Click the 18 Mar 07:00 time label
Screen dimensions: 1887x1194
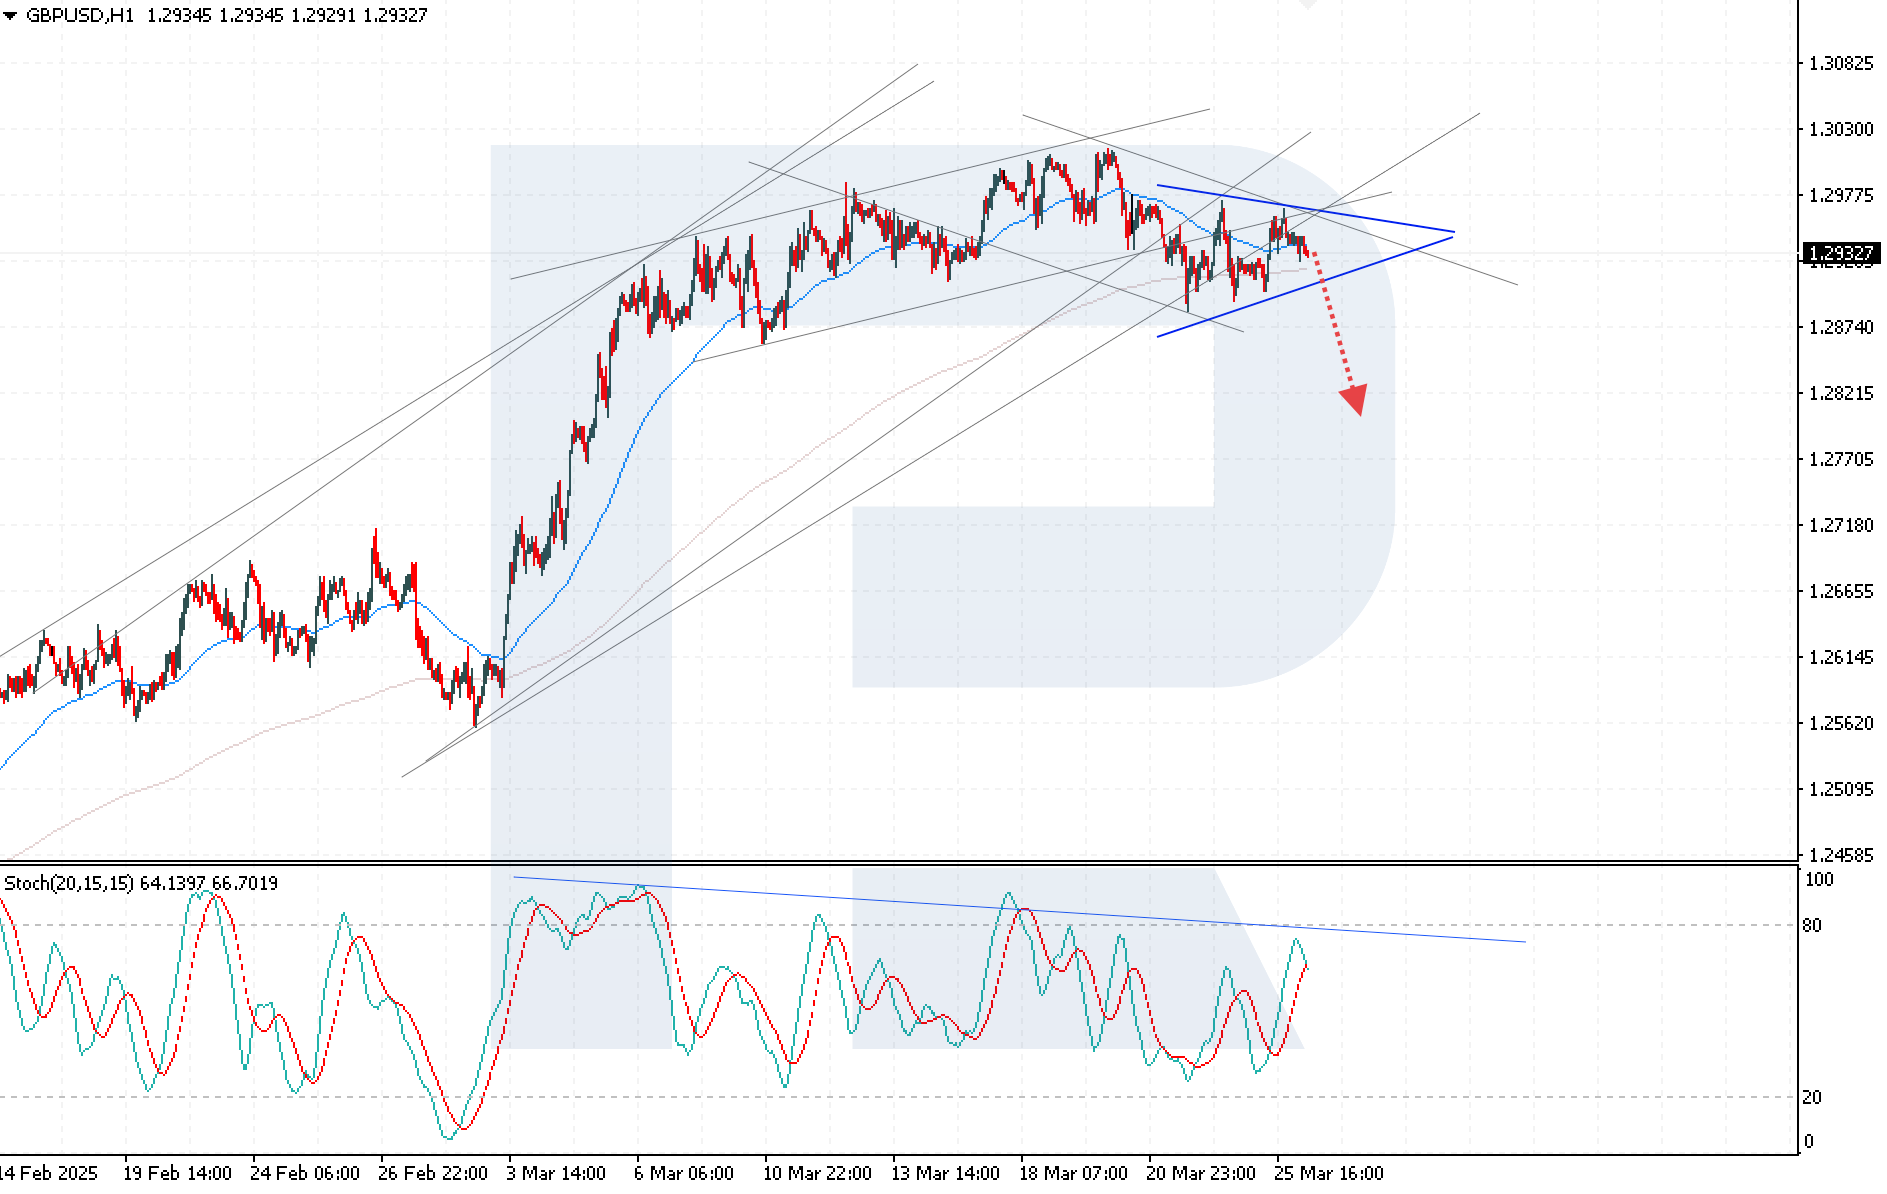click(x=1073, y=1173)
